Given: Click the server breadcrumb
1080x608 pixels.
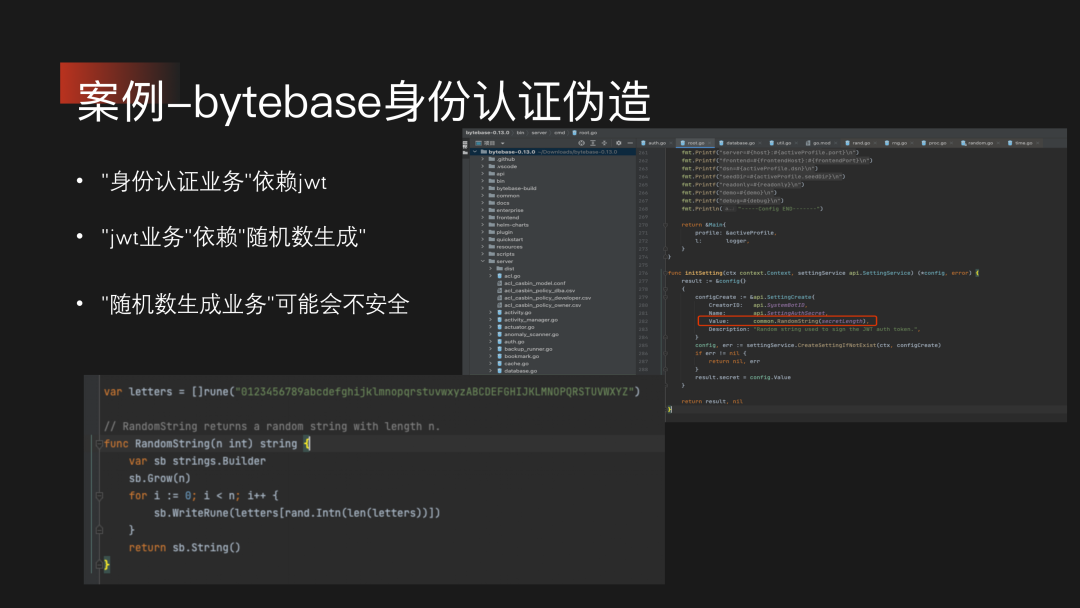Looking at the screenshot, I should pos(539,132).
